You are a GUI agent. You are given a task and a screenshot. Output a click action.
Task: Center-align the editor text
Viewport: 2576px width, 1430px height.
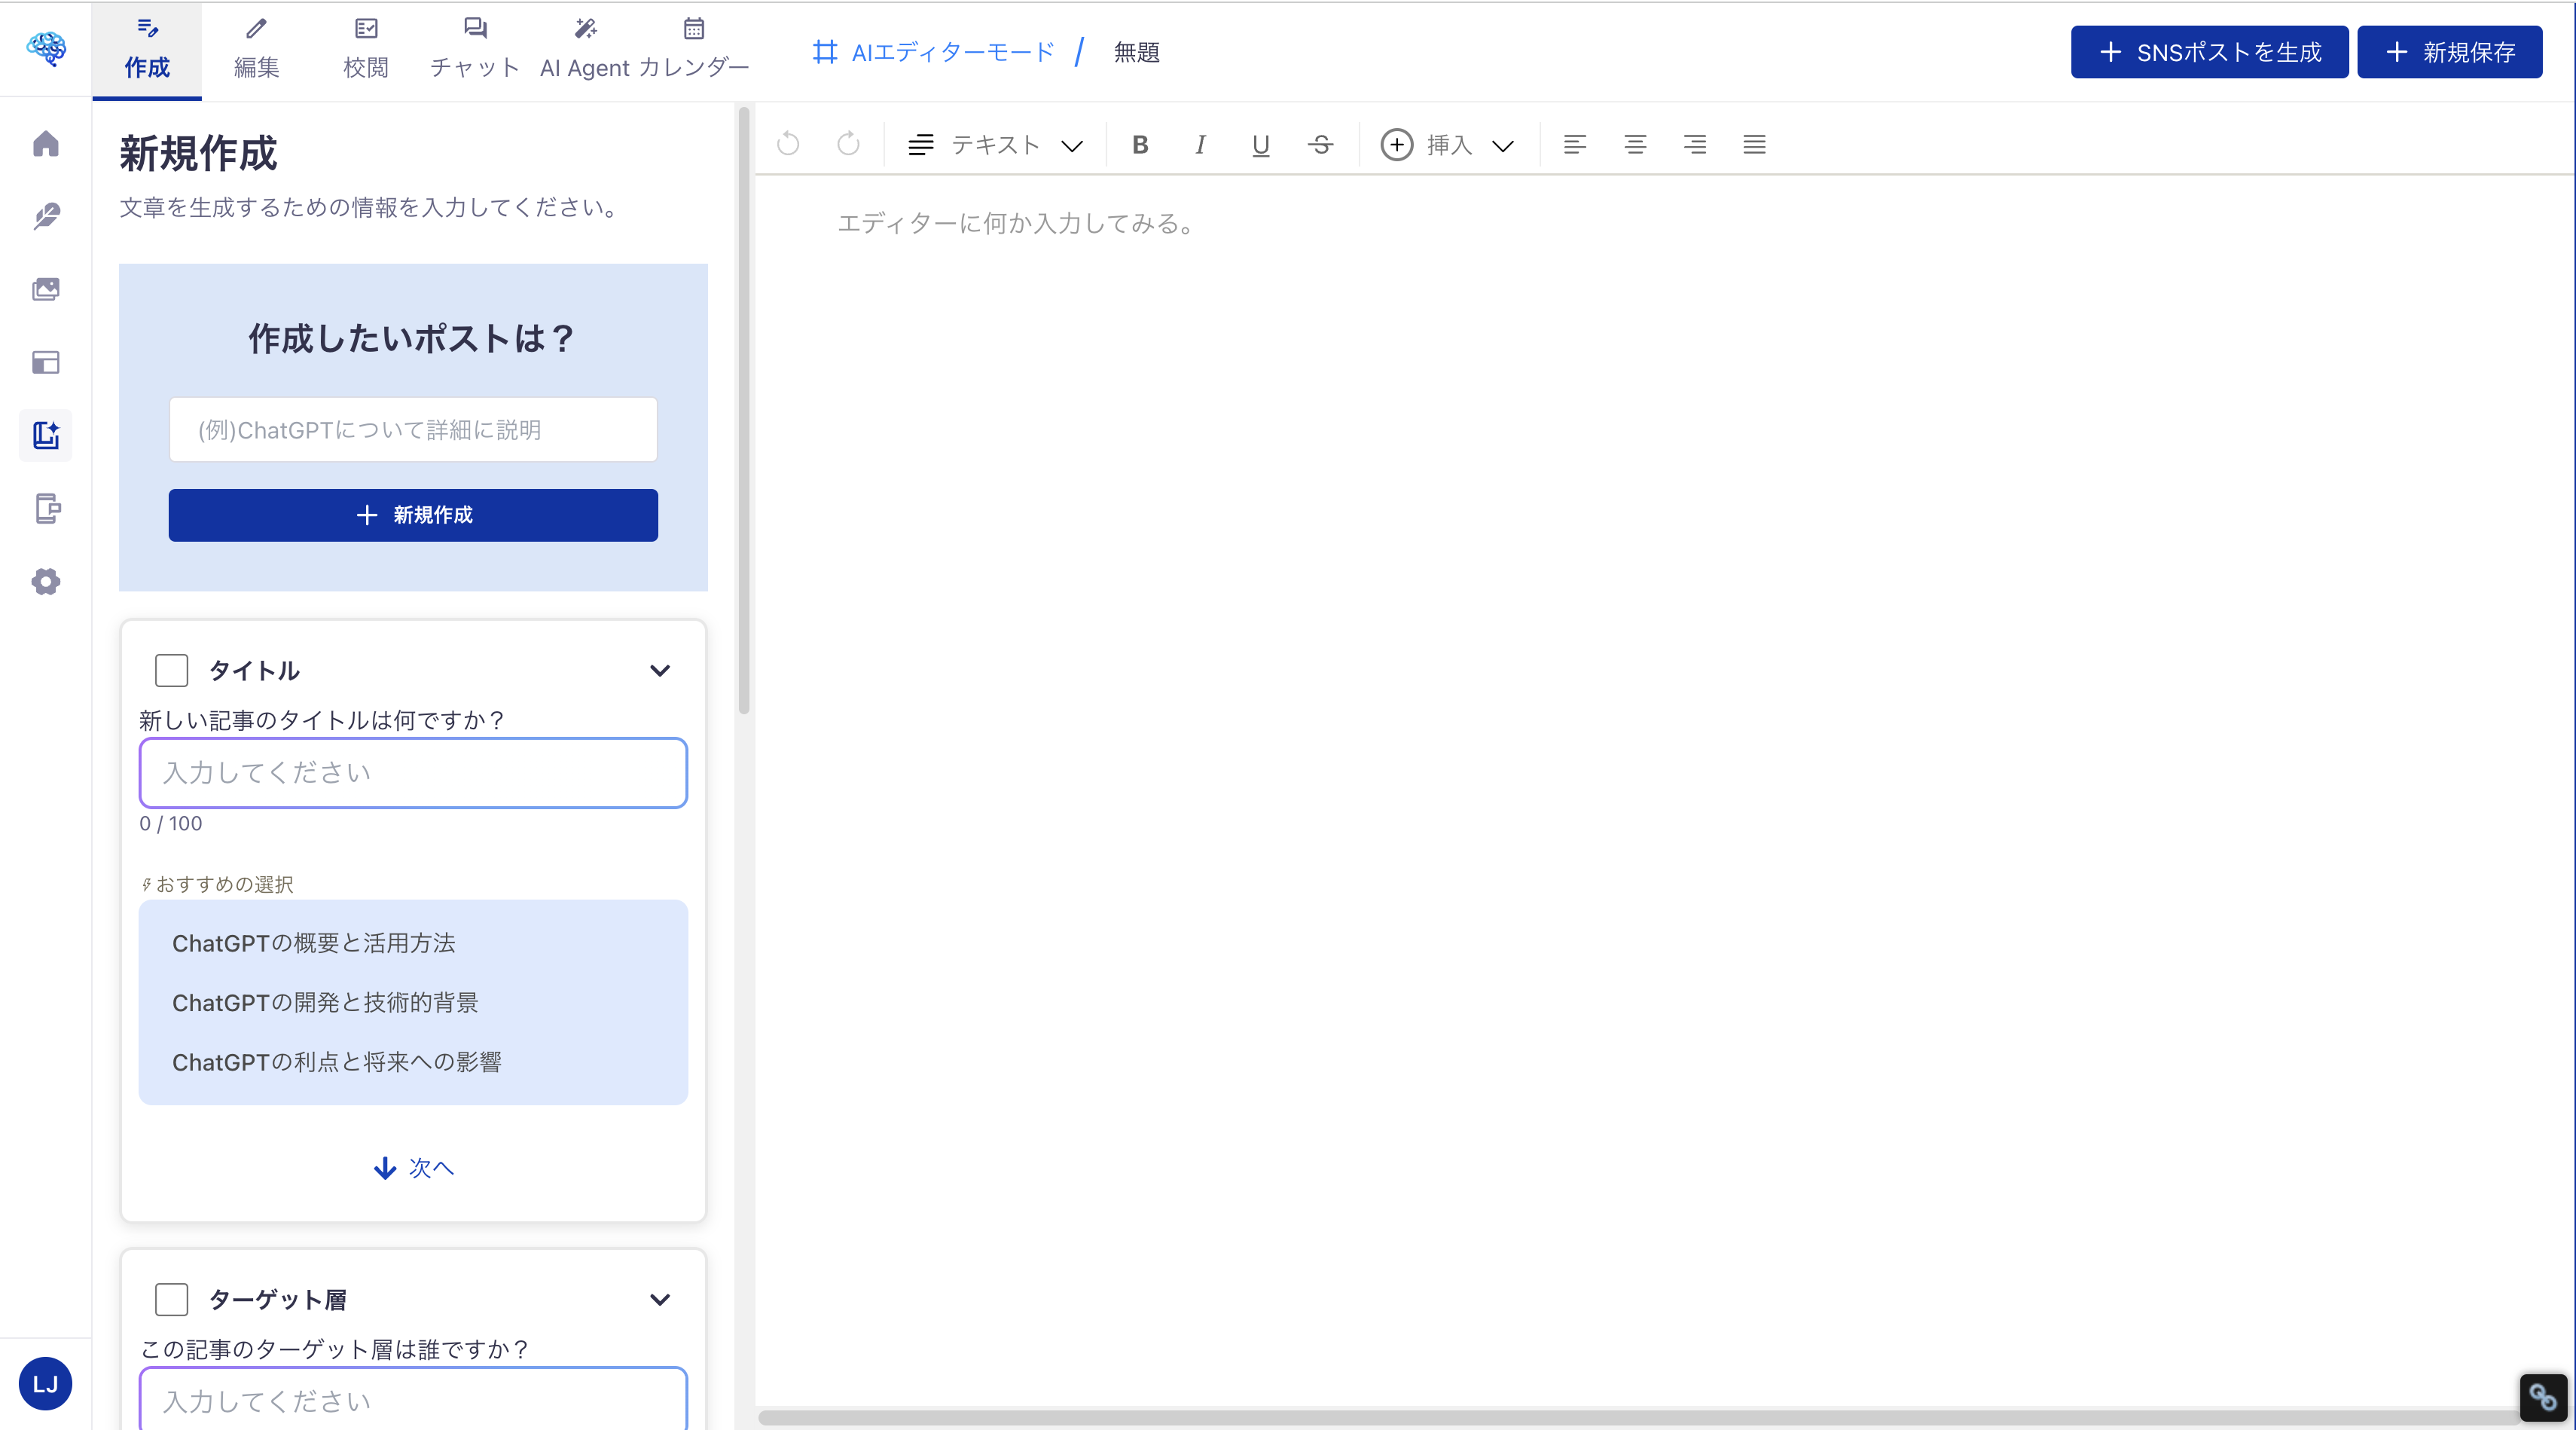pyautogui.click(x=1635, y=145)
